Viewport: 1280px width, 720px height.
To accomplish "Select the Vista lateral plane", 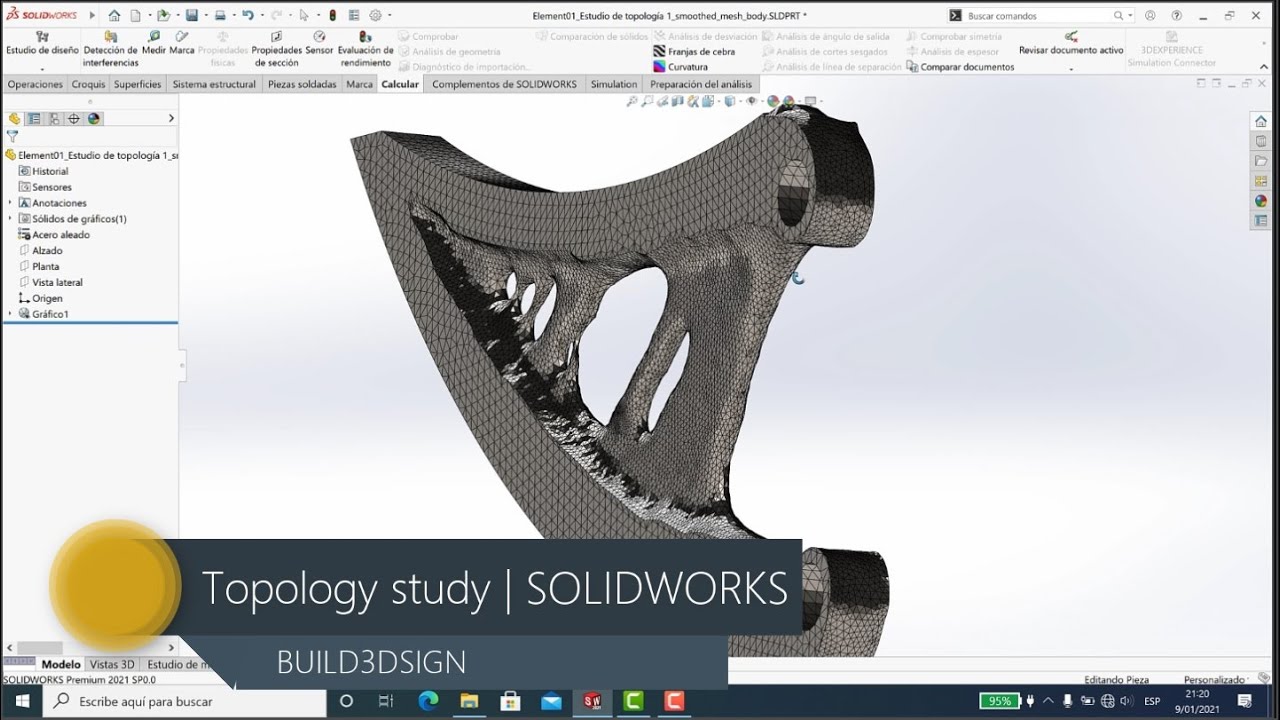I will click(51, 282).
